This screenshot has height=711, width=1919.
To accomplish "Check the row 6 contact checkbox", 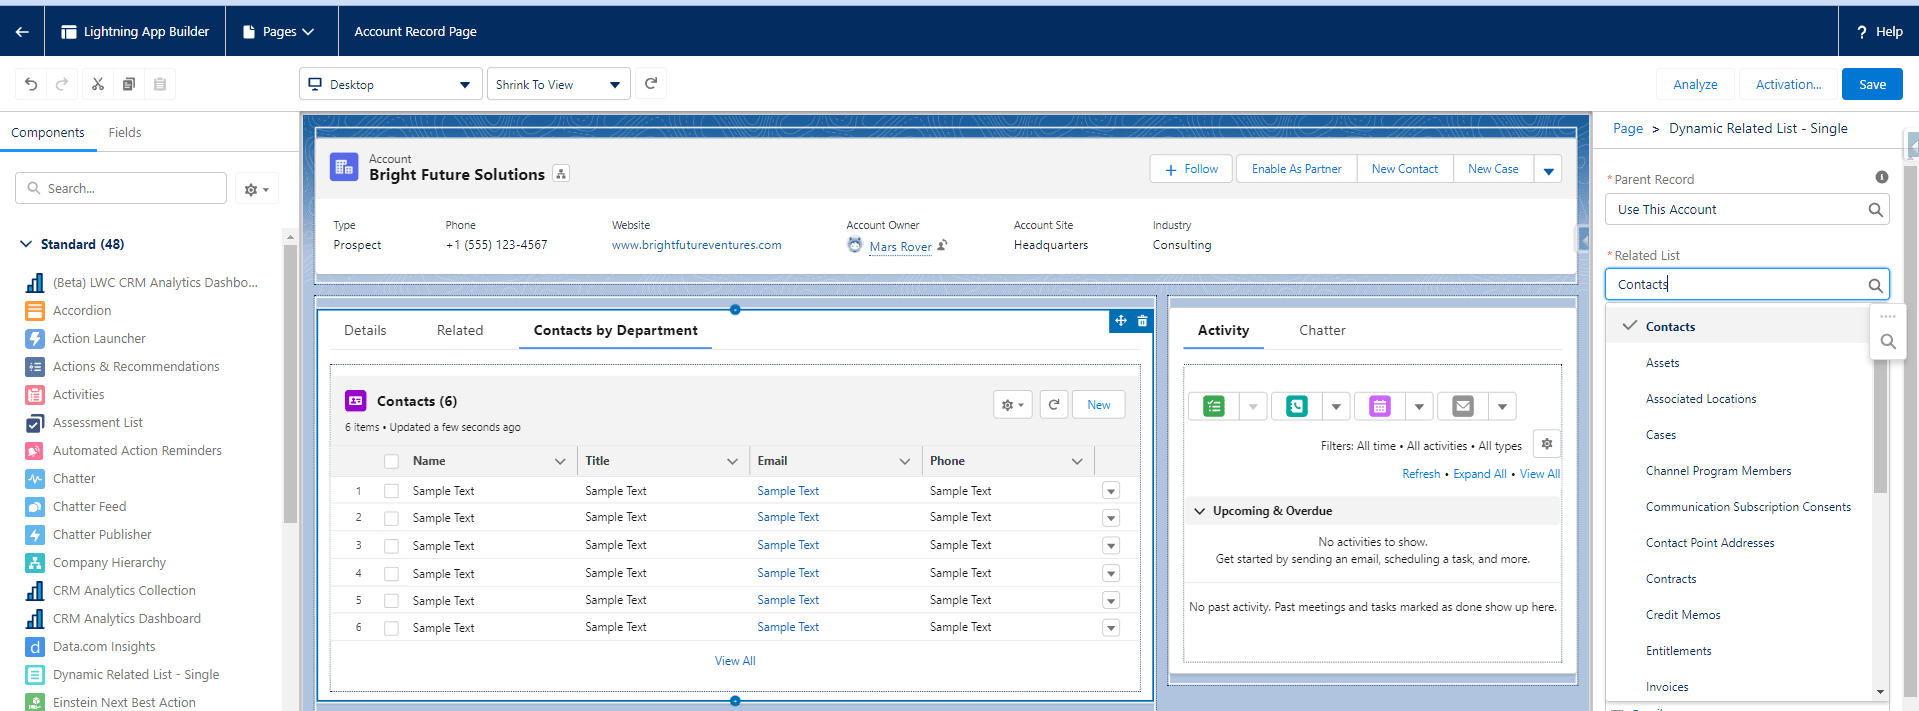I will coord(391,628).
